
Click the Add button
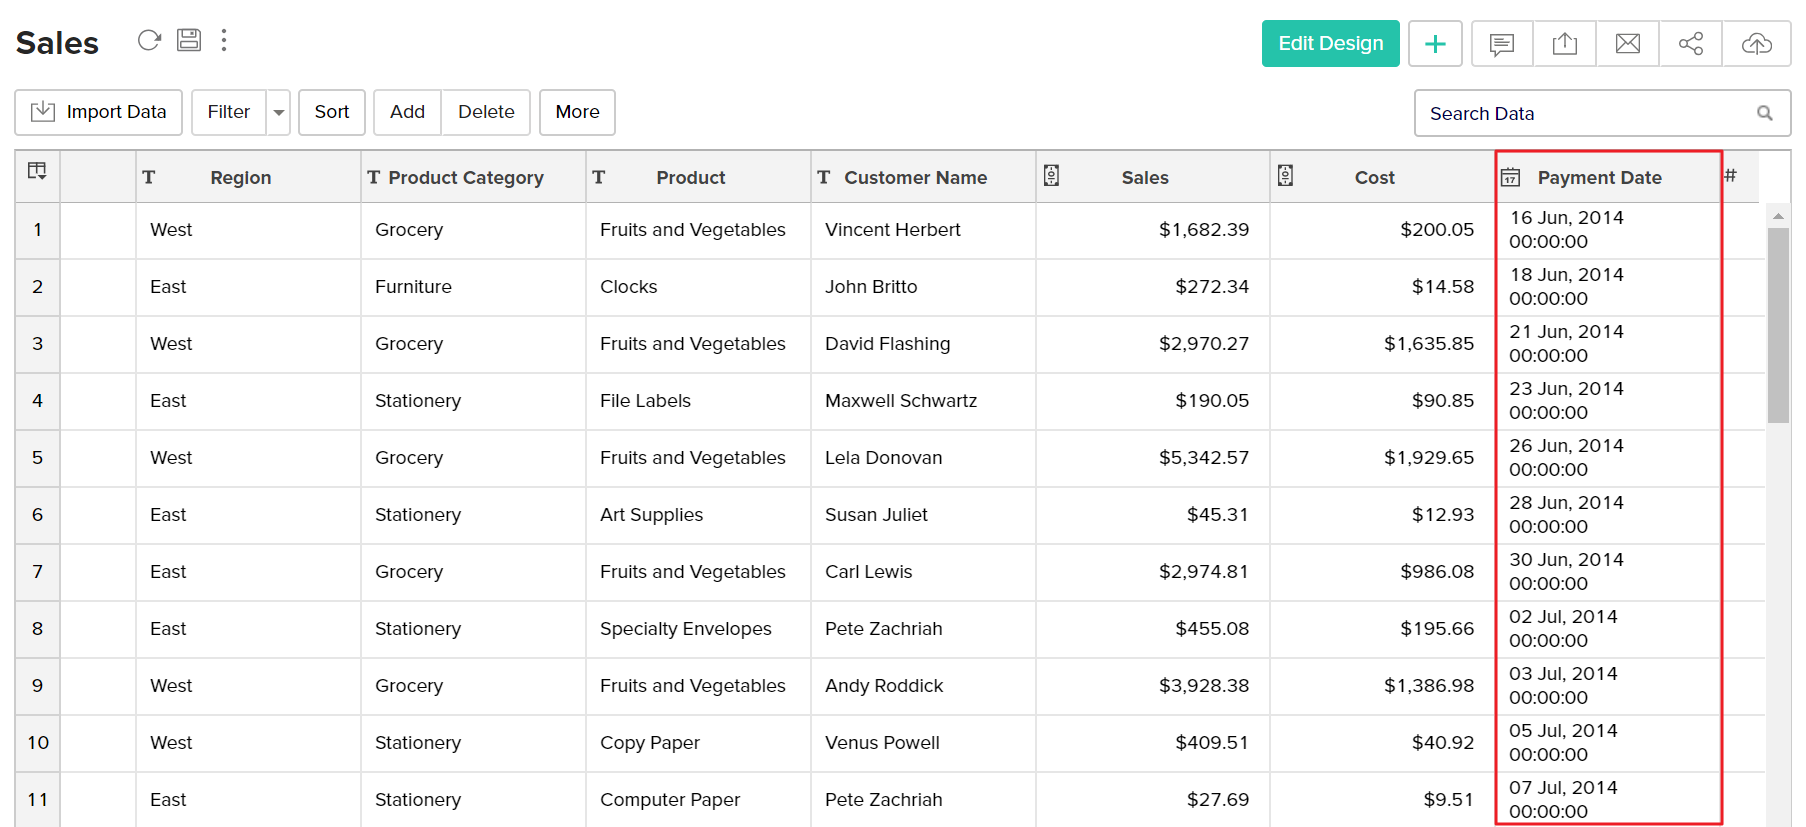coord(407,112)
